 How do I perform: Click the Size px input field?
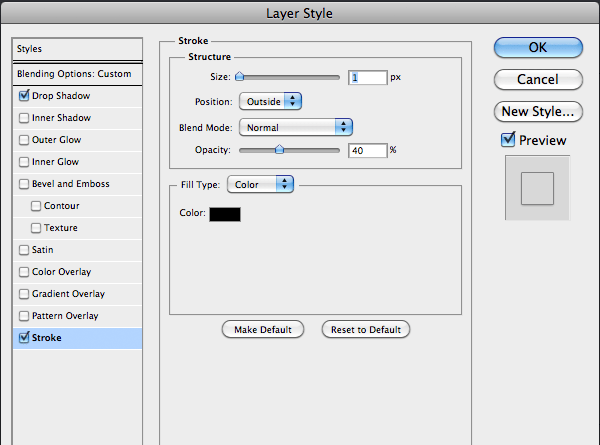coord(367,78)
